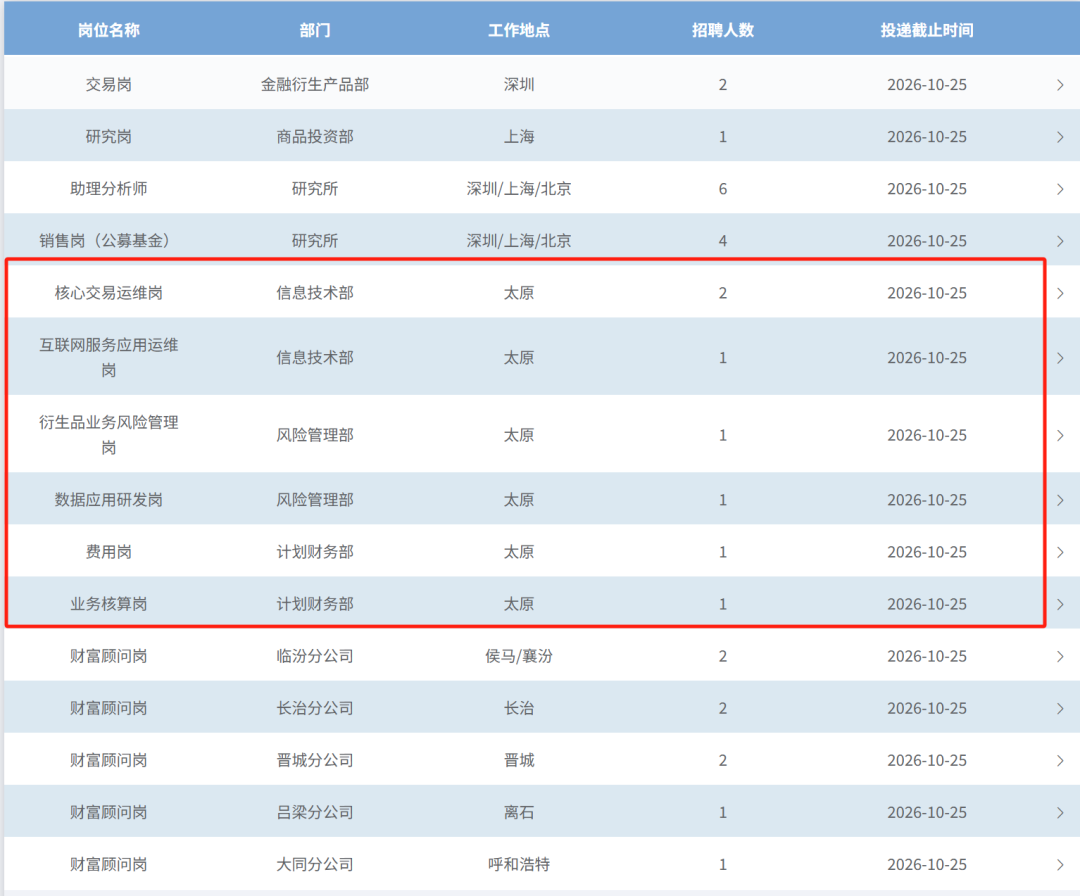The image size is (1080, 896).
Task: Select the 招聘人数 column header
Action: coord(723,30)
